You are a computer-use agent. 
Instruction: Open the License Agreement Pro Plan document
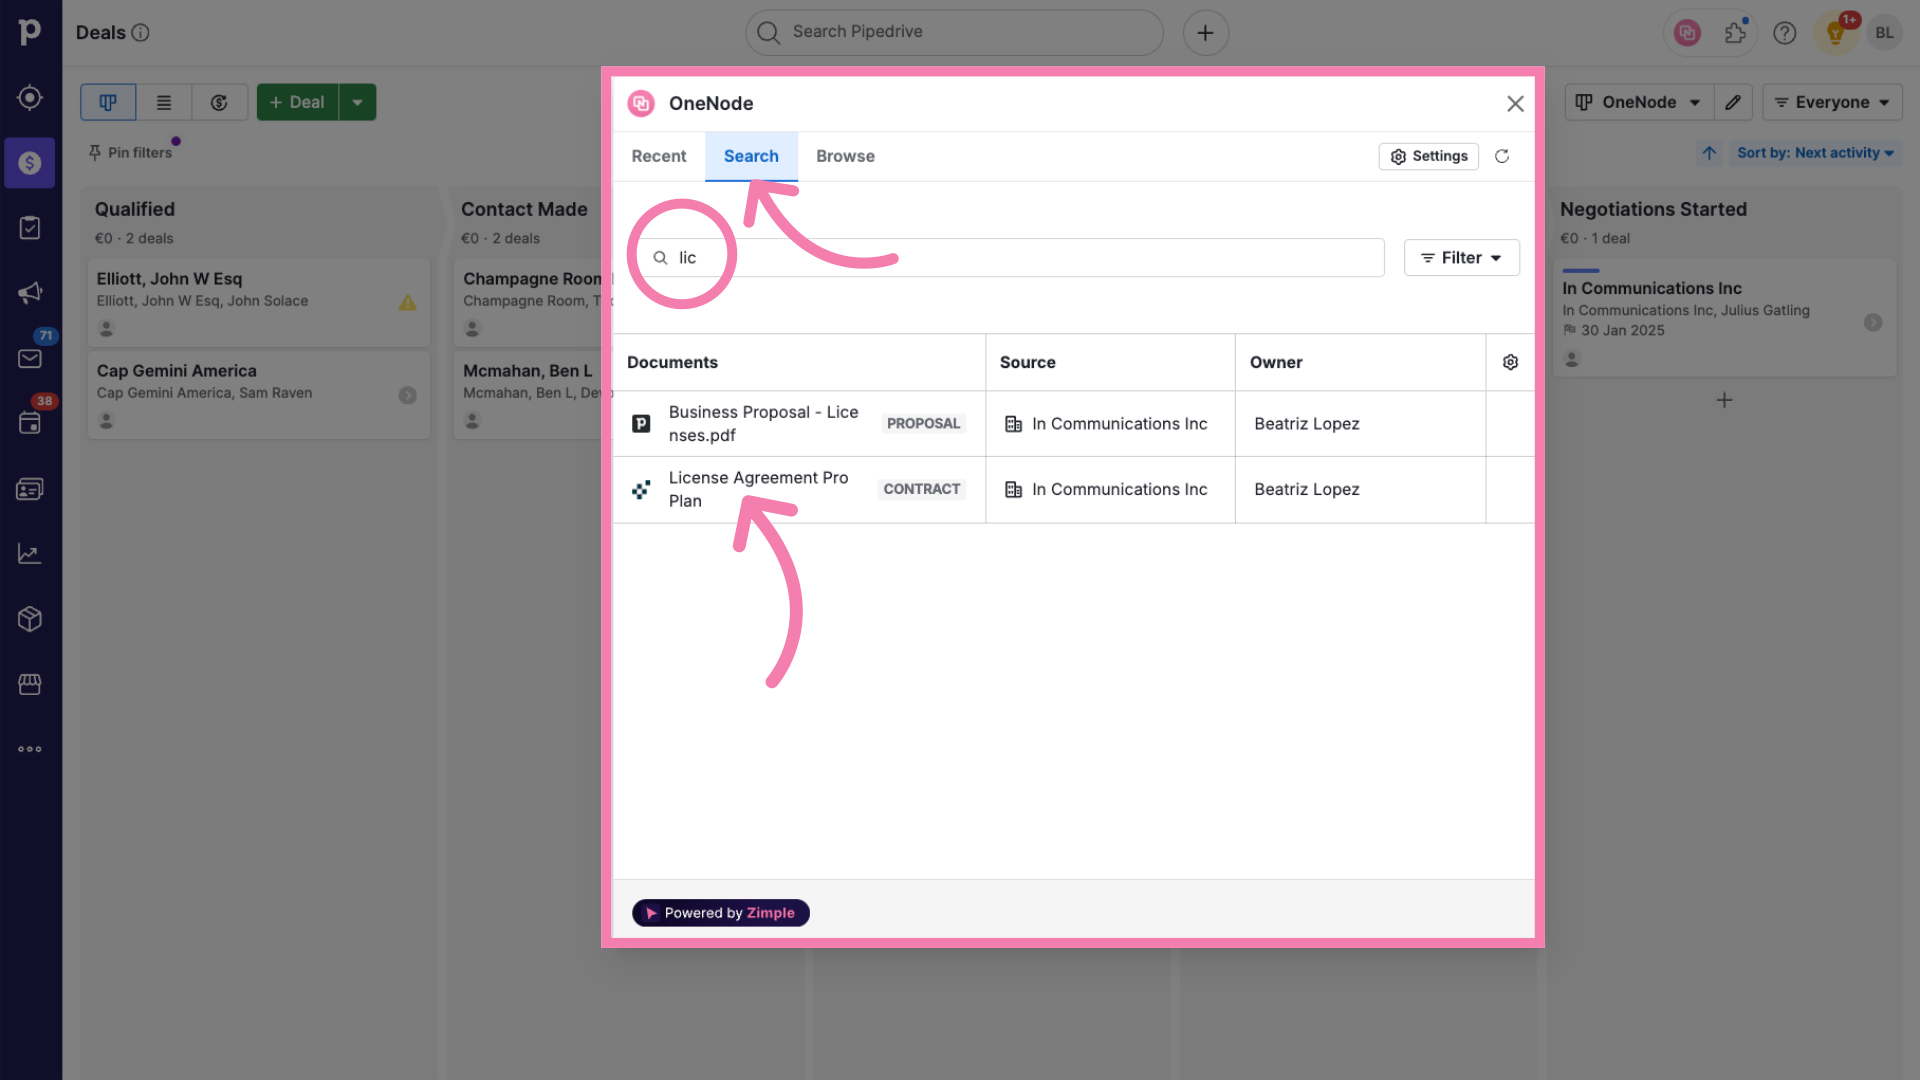[x=758, y=489]
